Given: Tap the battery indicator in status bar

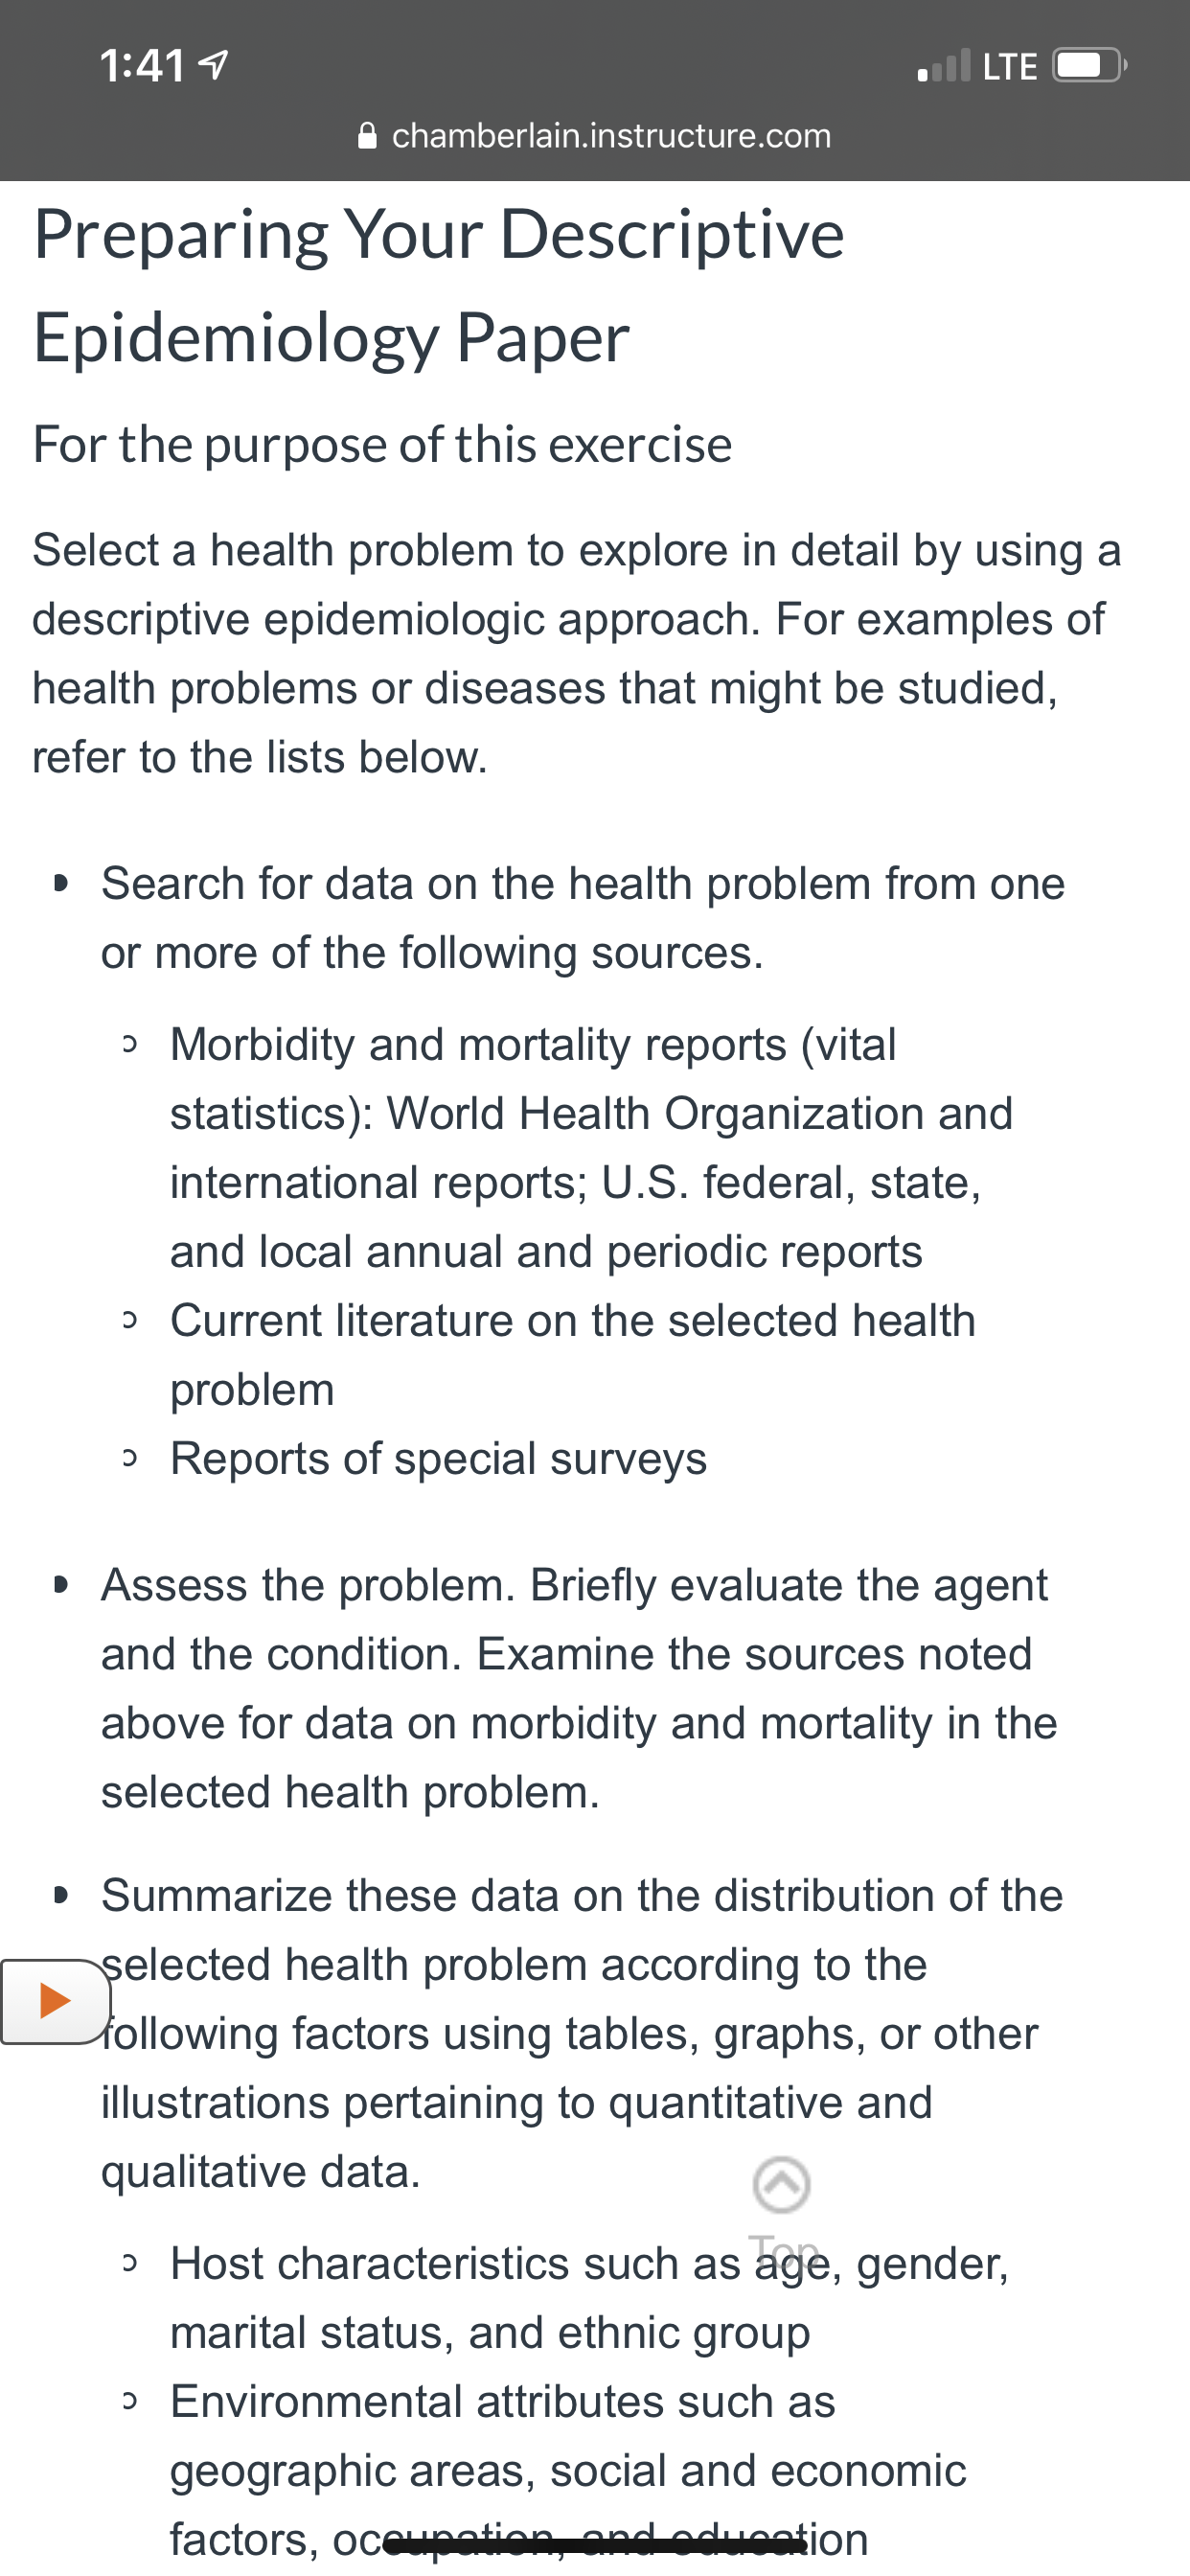Looking at the screenshot, I should pos(1090,66).
